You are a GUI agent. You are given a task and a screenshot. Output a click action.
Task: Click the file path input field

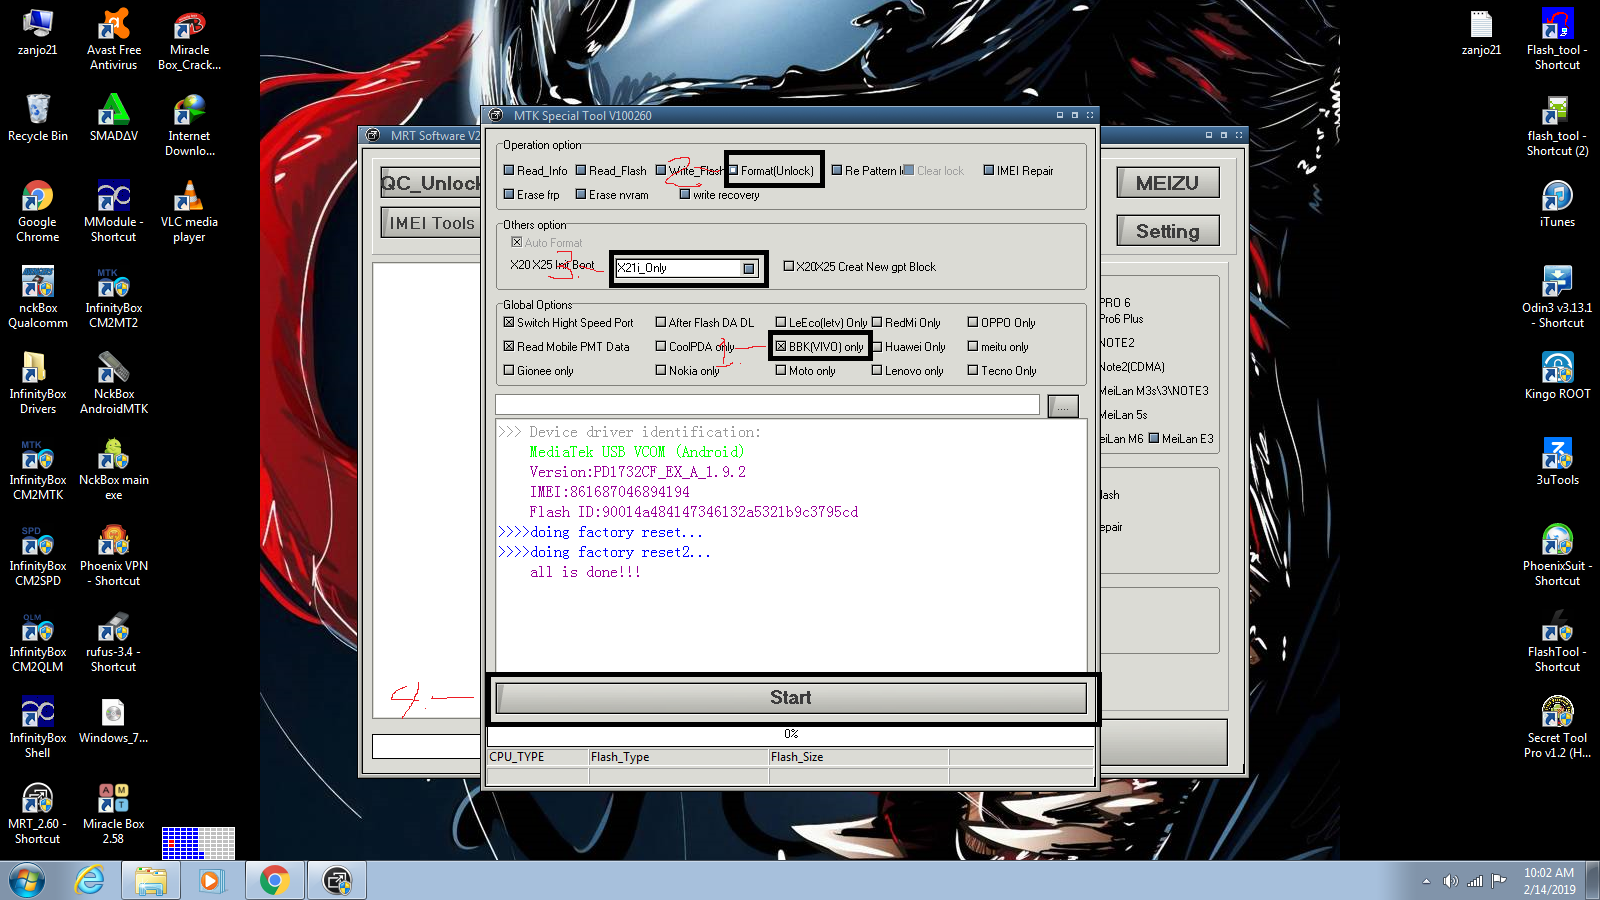pos(767,404)
